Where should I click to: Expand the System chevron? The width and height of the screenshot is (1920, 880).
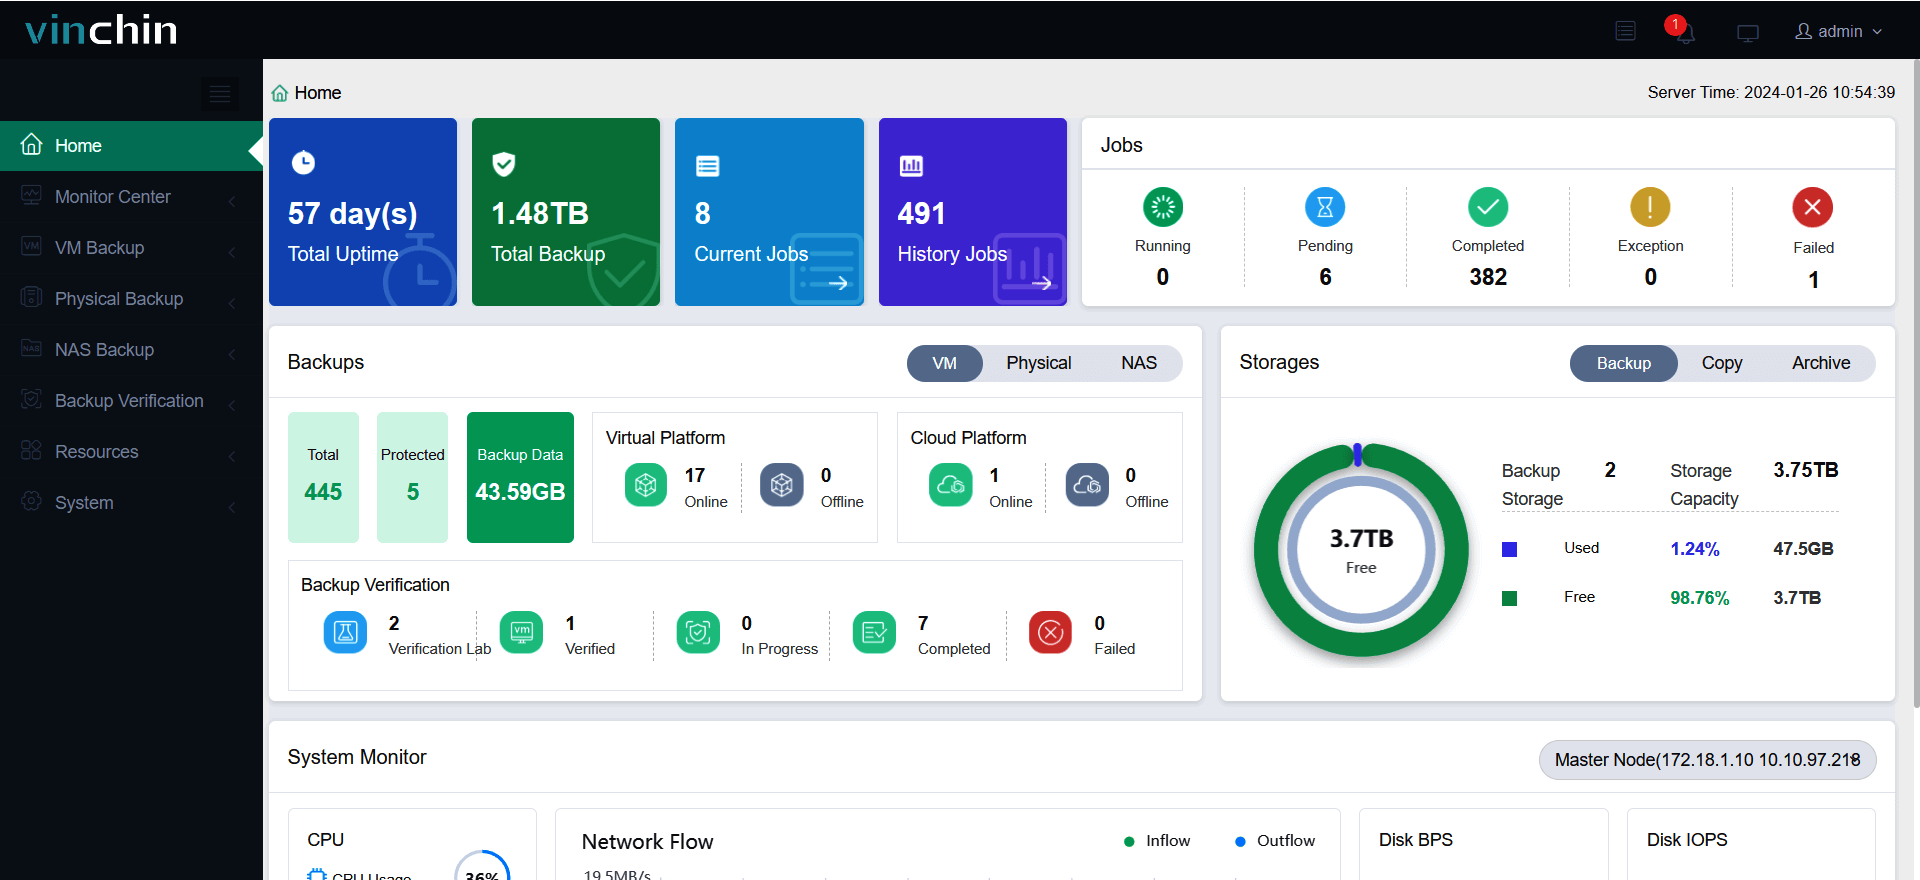click(x=232, y=507)
